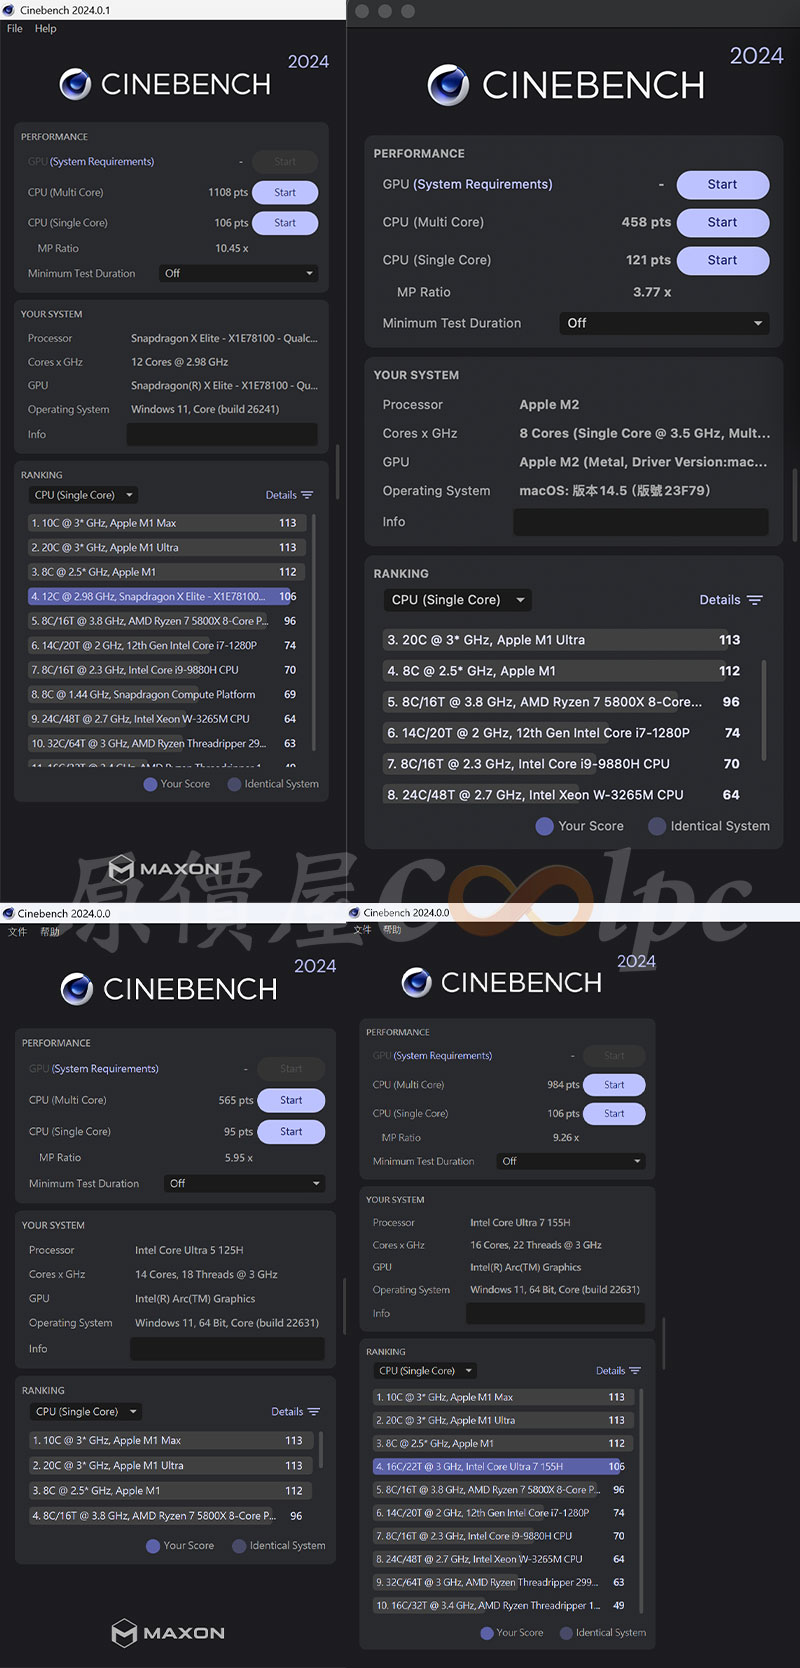Click the title bar app icon of Cinebench 2024.0.1

click(9, 10)
